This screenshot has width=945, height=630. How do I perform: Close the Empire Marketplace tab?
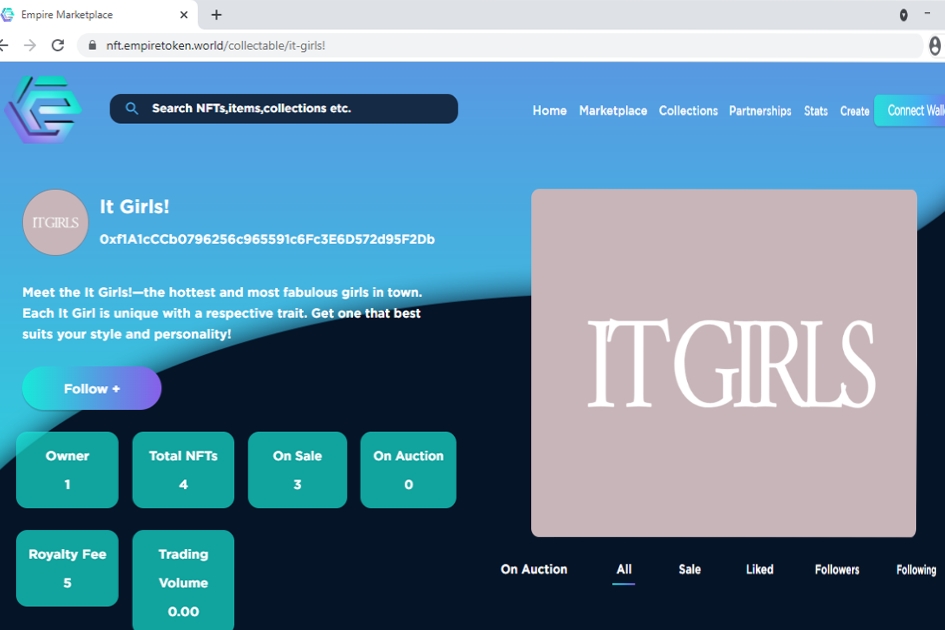pos(185,15)
